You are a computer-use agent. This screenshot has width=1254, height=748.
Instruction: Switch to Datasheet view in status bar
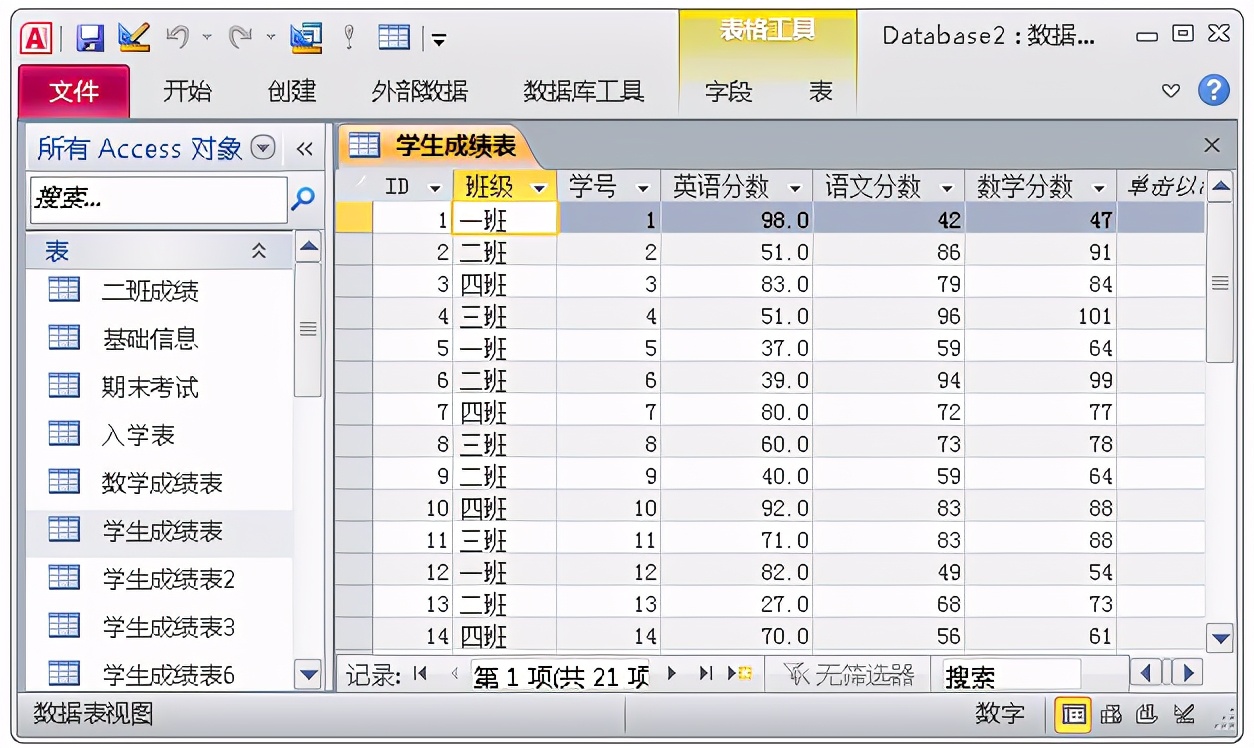pyautogui.click(x=1074, y=714)
